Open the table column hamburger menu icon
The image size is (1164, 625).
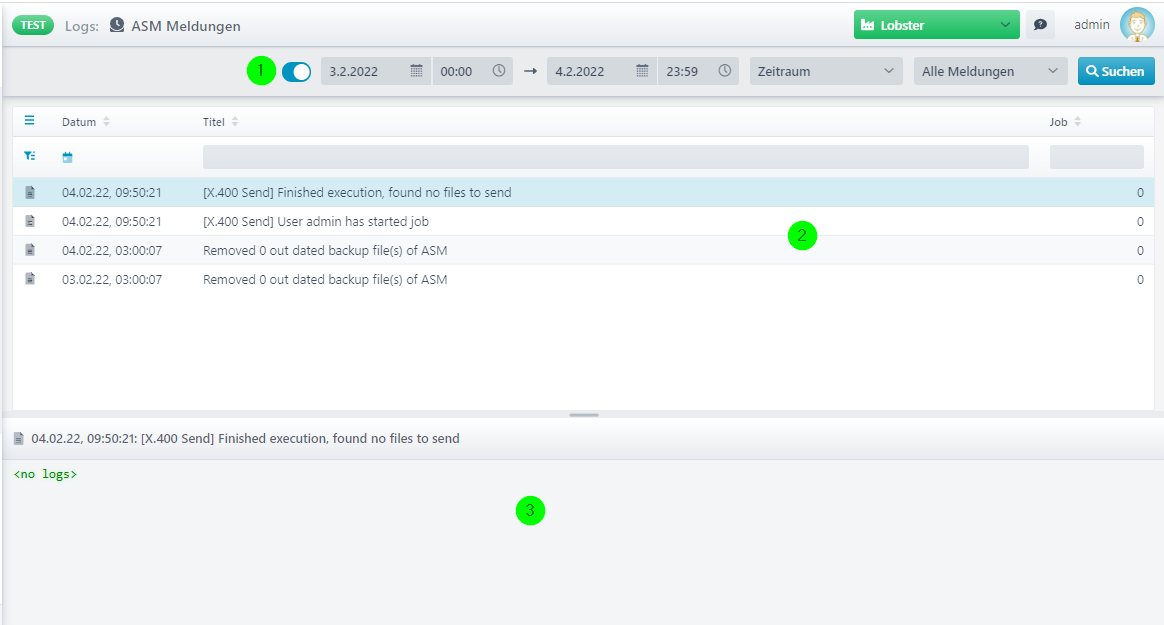coord(30,120)
